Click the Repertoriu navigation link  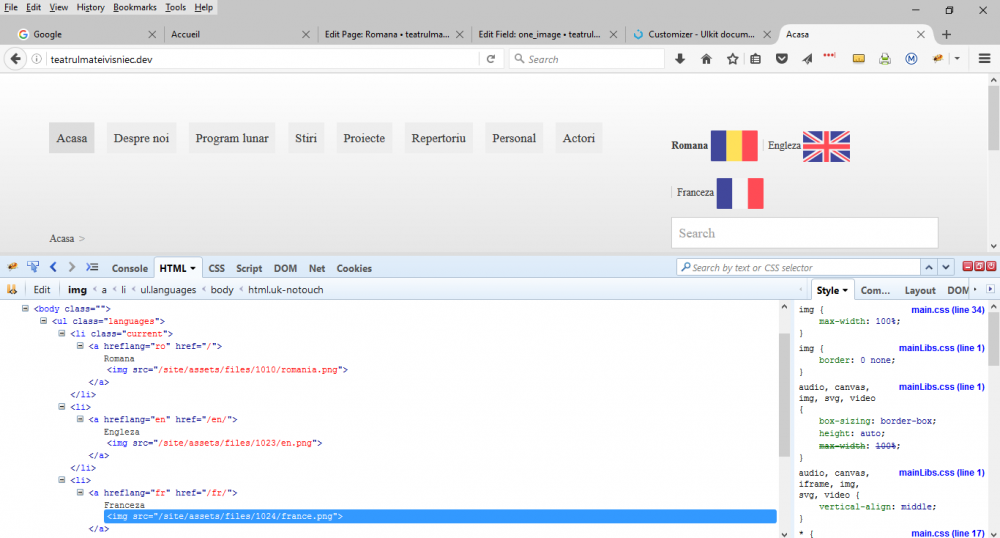tap(438, 138)
